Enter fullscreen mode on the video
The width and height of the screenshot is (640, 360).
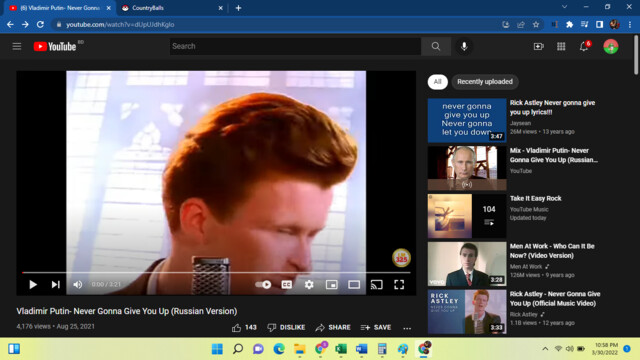tap(399, 284)
